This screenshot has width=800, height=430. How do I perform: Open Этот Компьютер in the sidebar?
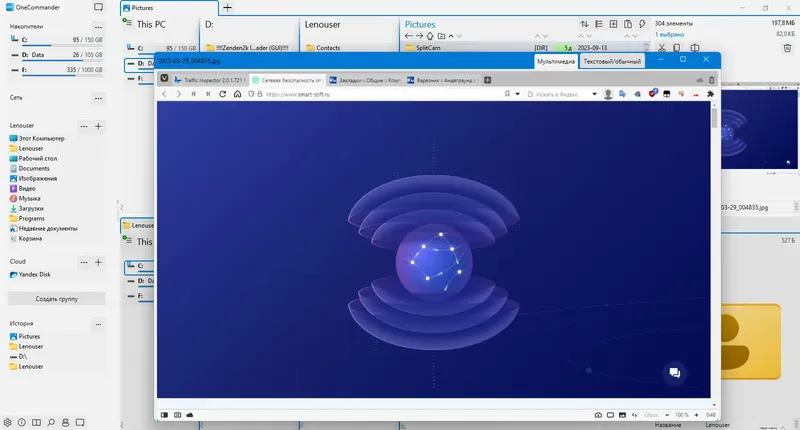point(37,138)
